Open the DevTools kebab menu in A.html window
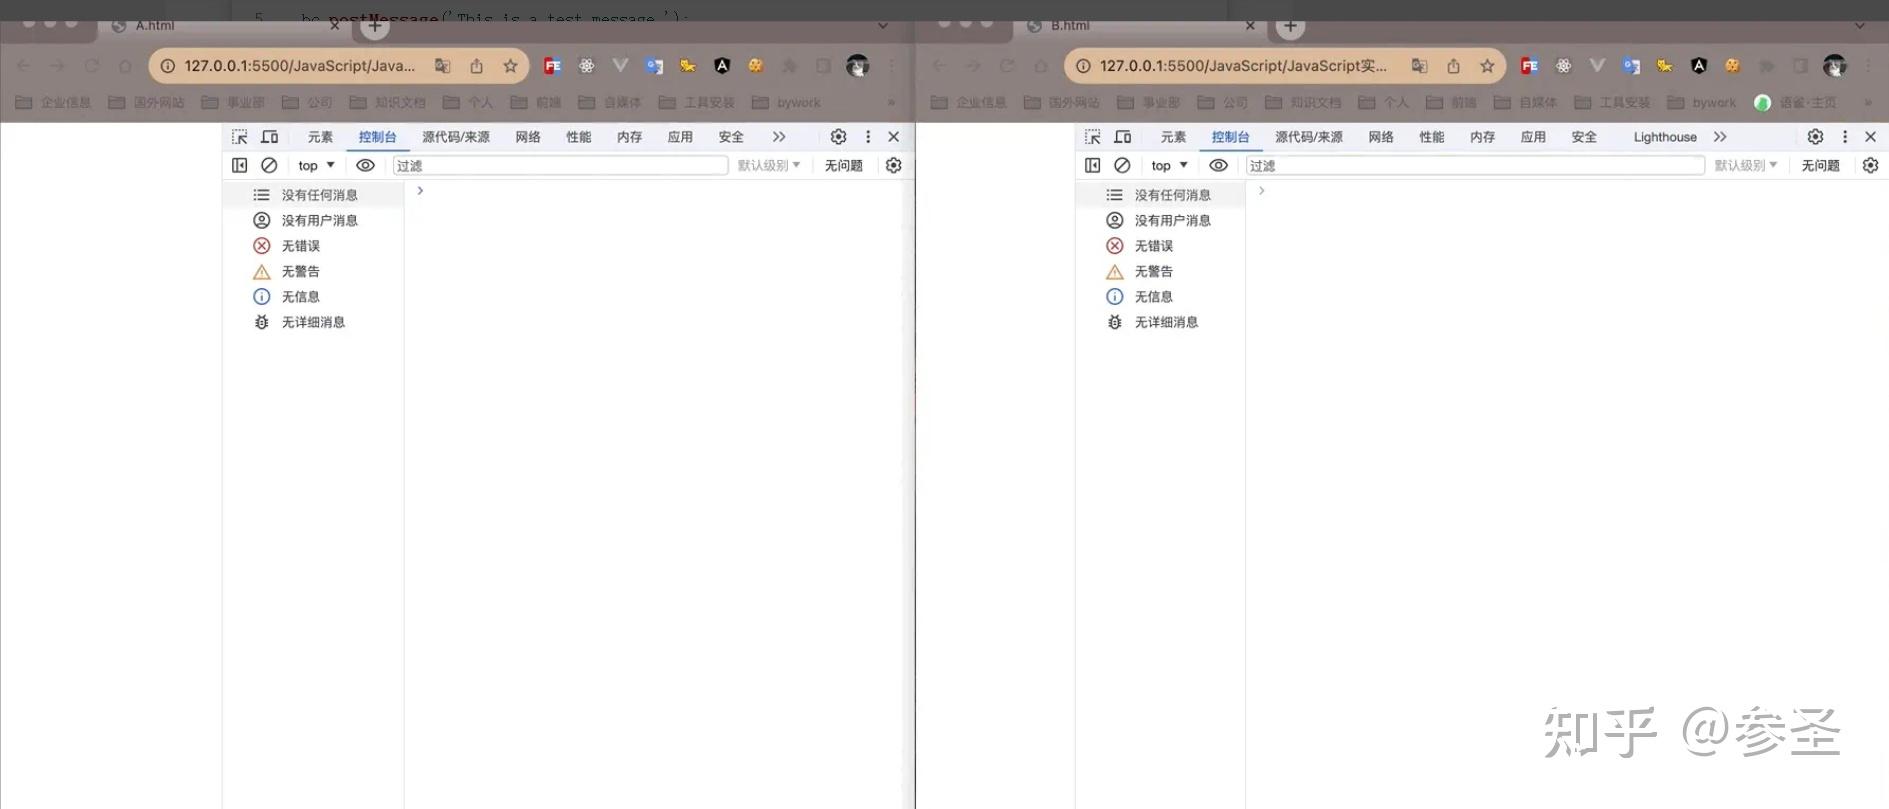 click(868, 137)
